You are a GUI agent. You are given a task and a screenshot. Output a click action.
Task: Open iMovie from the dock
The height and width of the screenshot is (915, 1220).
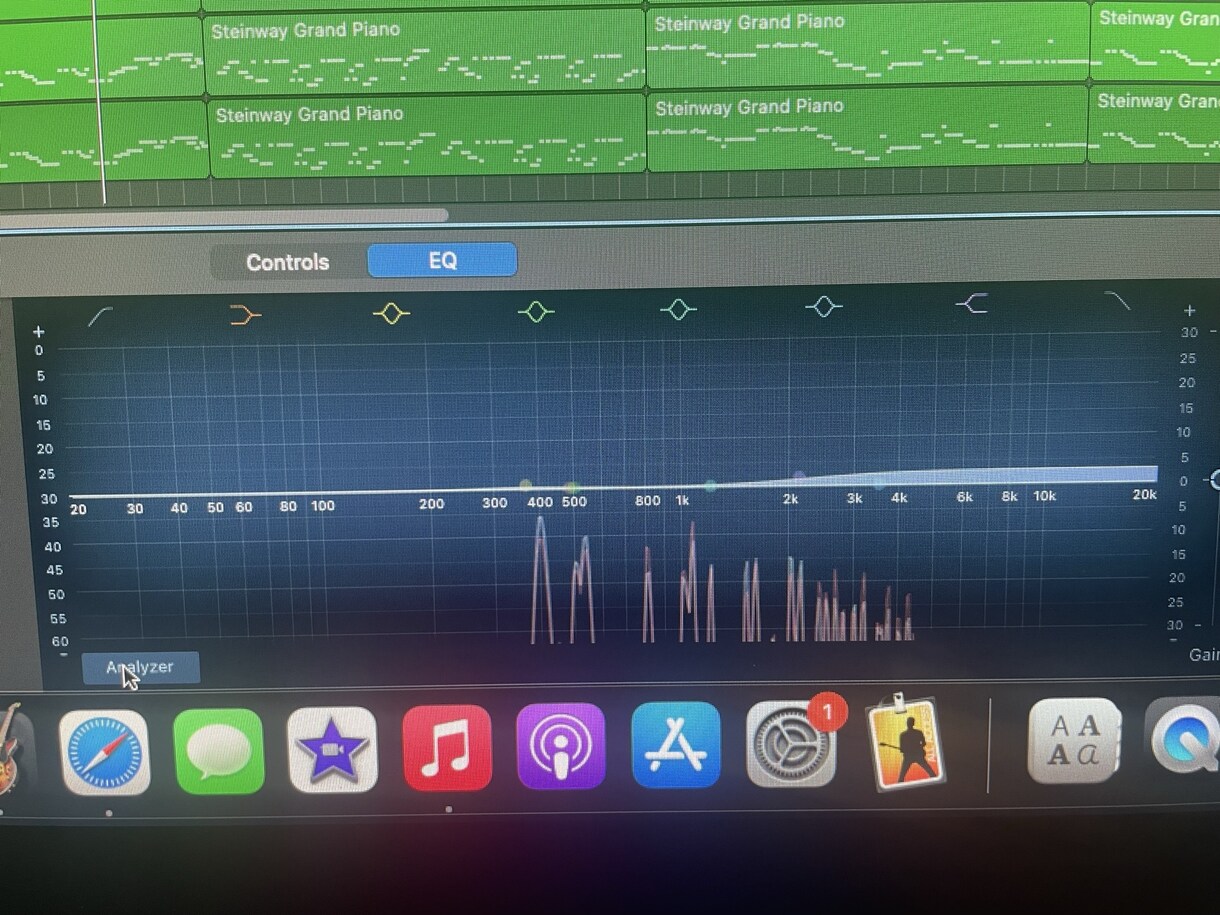[x=332, y=750]
